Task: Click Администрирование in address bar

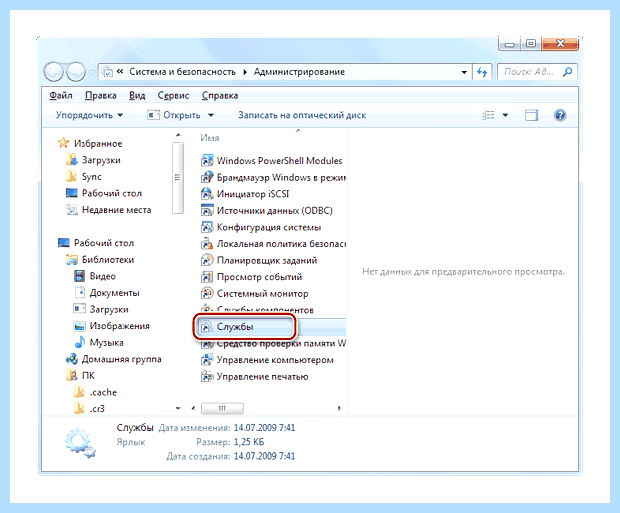Action: tap(299, 72)
